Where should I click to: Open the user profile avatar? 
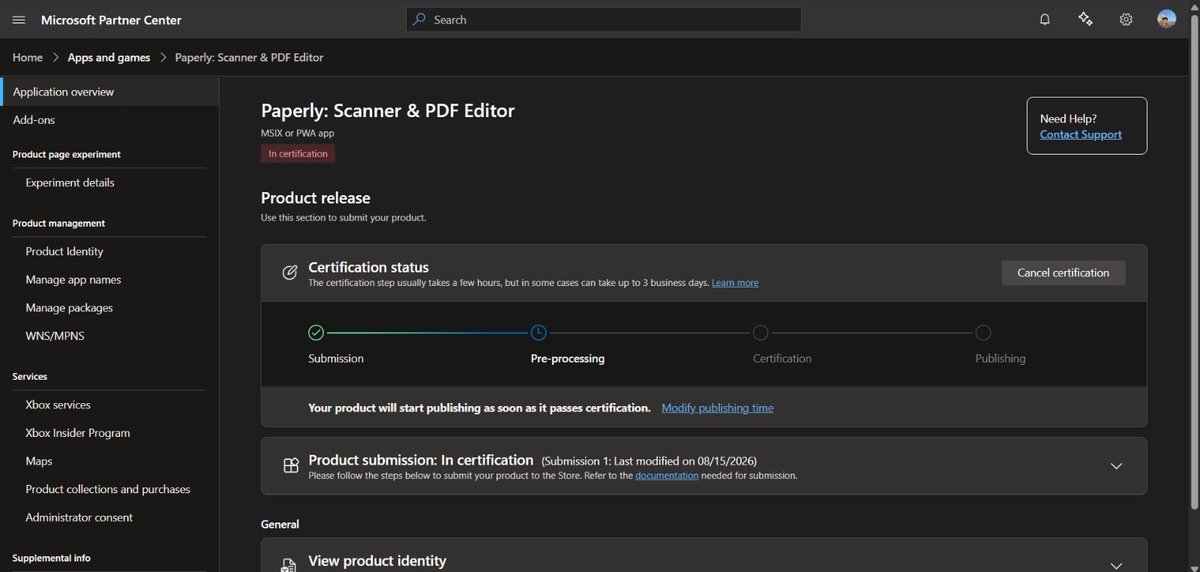click(1166, 20)
